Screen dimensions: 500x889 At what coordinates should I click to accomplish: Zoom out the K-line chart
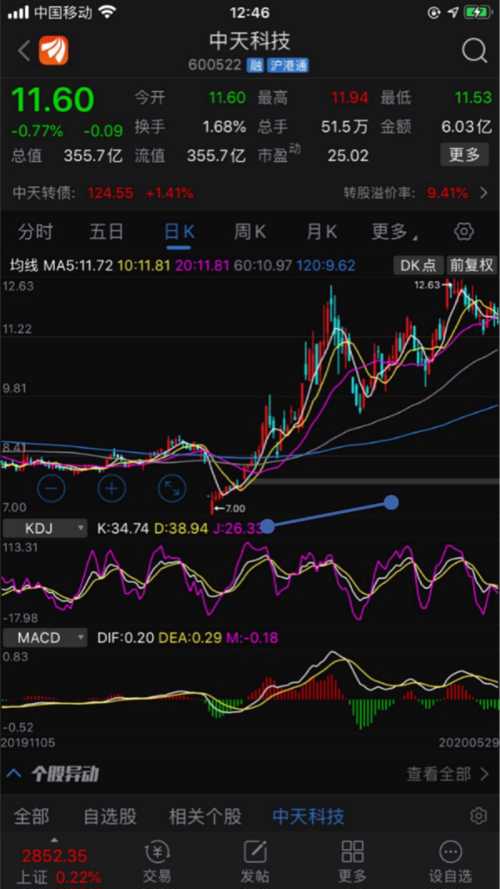point(52,488)
